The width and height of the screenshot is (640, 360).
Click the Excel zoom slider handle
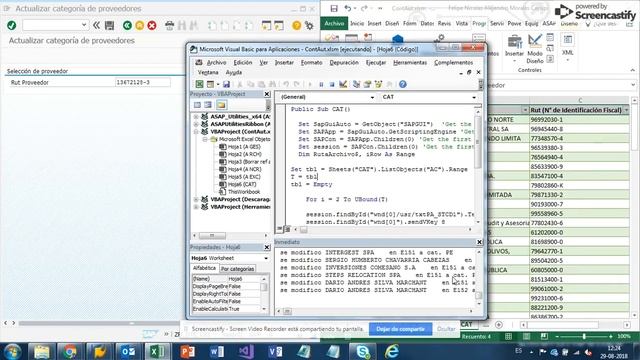pos(584,336)
